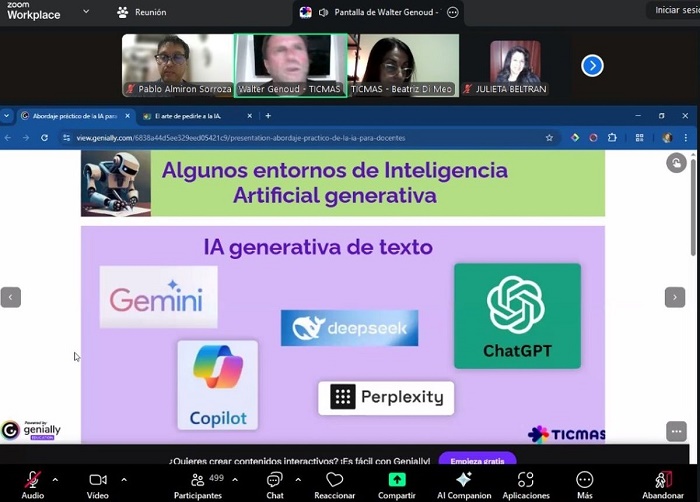
Task: Open Aplicaciones apps panel
Action: pyautogui.click(x=526, y=481)
